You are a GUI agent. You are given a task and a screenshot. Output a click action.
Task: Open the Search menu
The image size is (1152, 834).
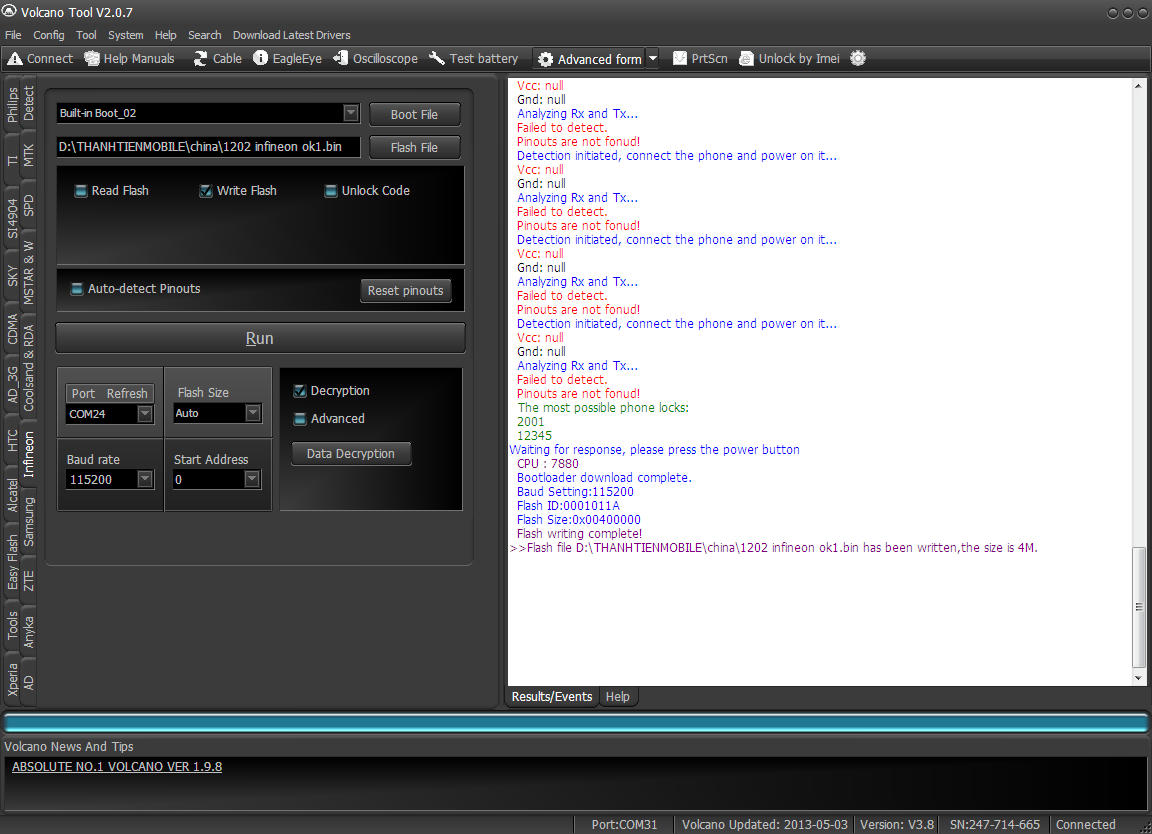click(x=204, y=35)
